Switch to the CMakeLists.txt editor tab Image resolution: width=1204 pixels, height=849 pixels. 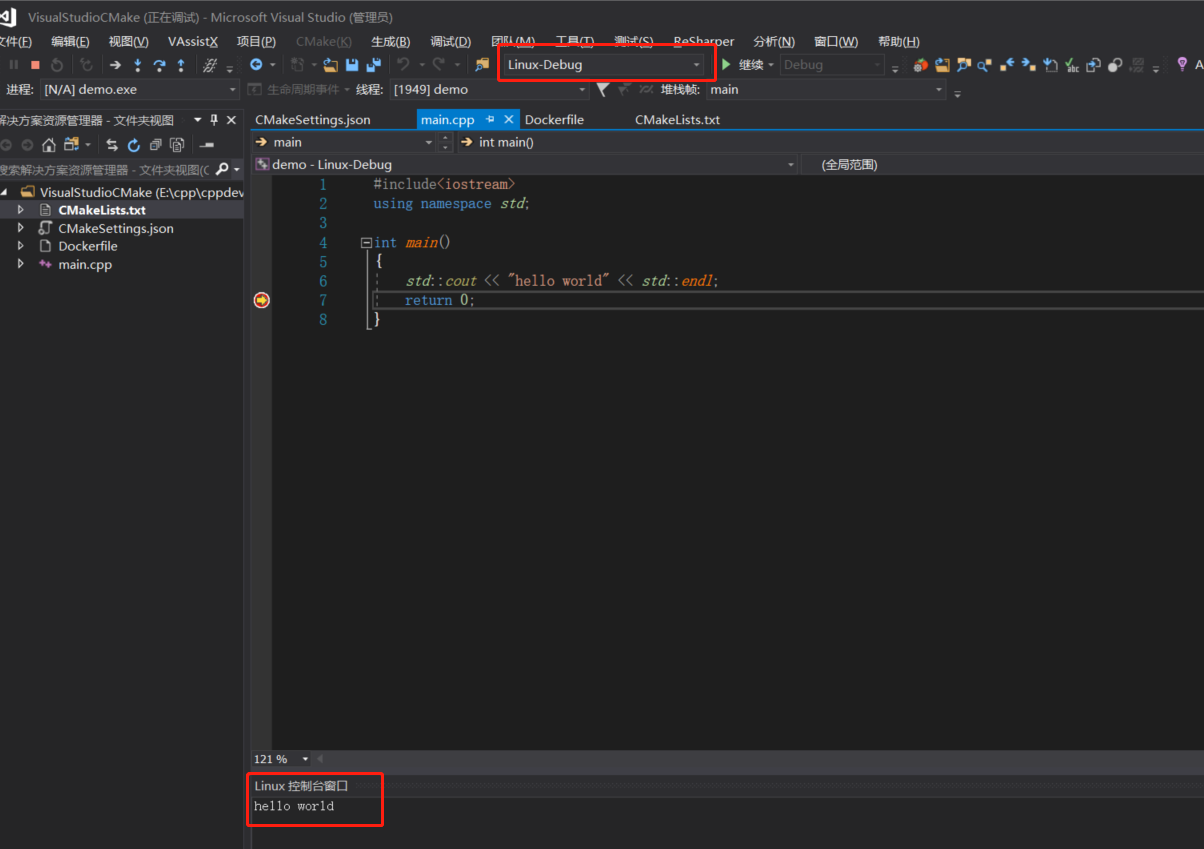click(677, 119)
